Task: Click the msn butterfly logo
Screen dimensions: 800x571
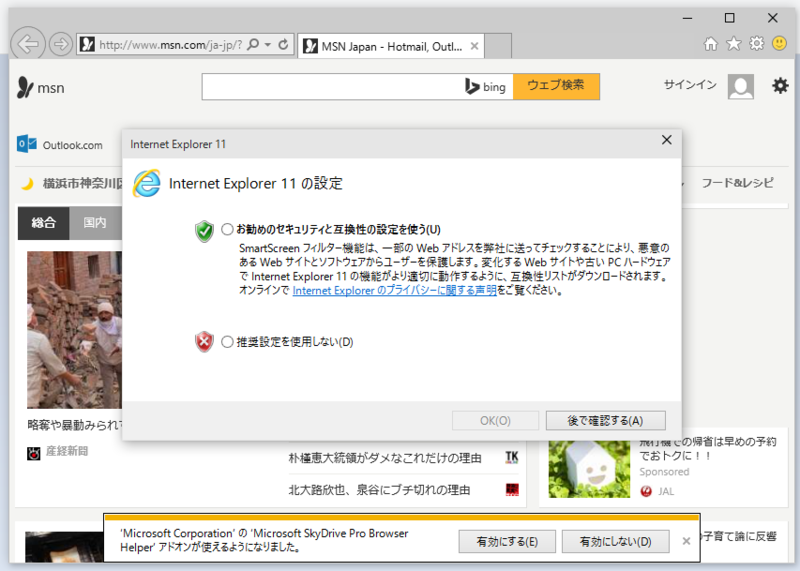Action: [x=25, y=87]
